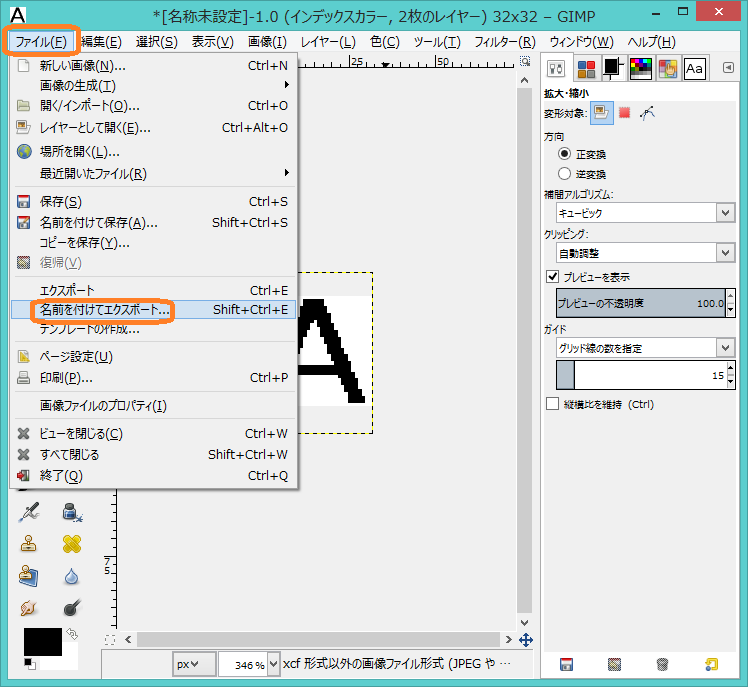Open the クリッピング 自動調整 dropdown
Image resolution: width=748 pixels, height=687 pixels.
click(x=645, y=253)
